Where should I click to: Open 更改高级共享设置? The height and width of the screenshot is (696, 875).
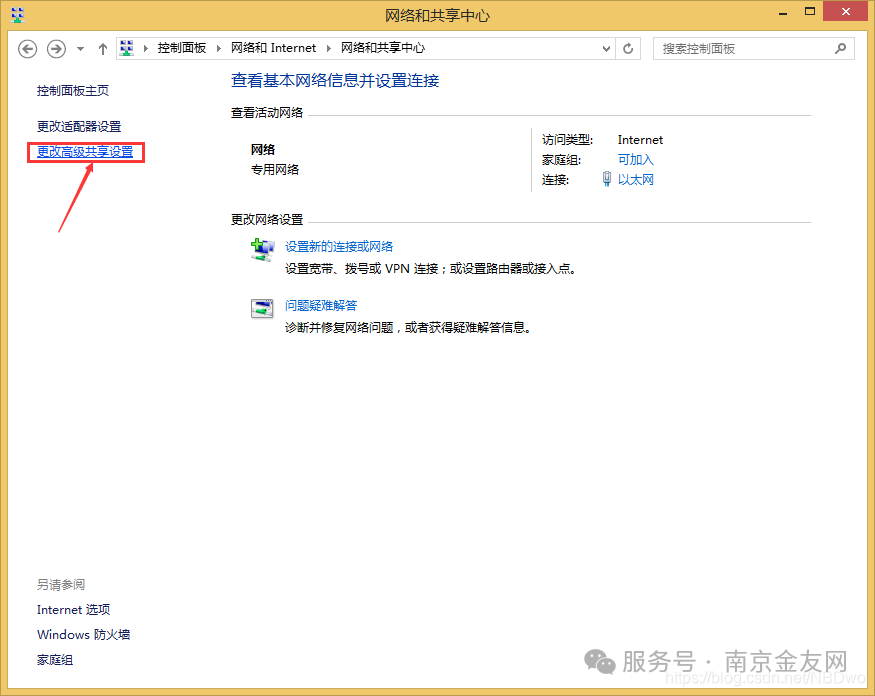coord(87,153)
